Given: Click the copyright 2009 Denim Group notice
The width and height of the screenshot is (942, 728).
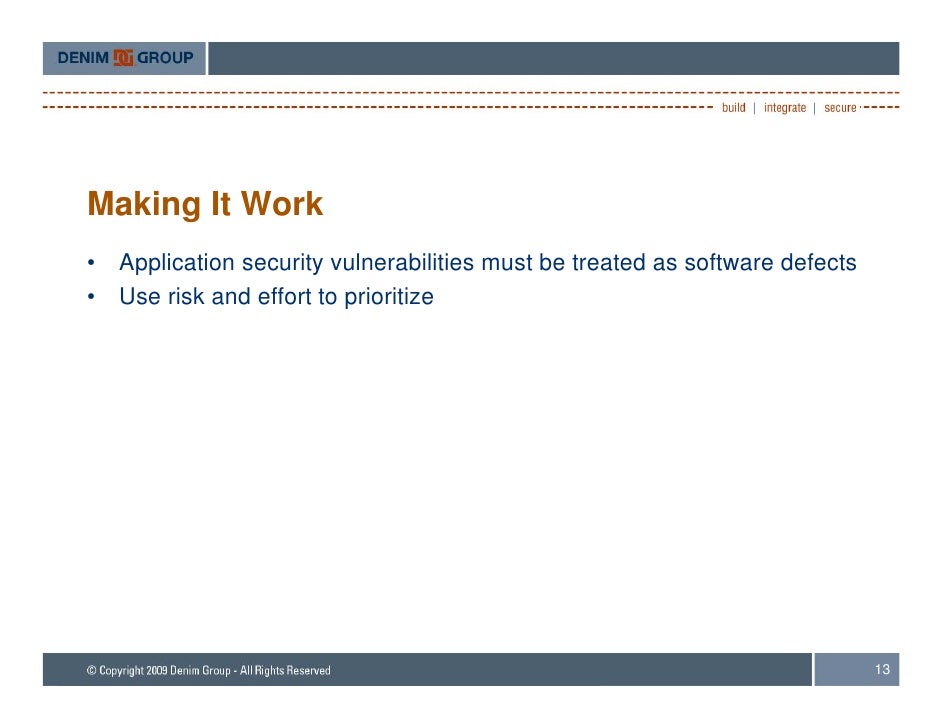Looking at the screenshot, I should [x=208, y=670].
